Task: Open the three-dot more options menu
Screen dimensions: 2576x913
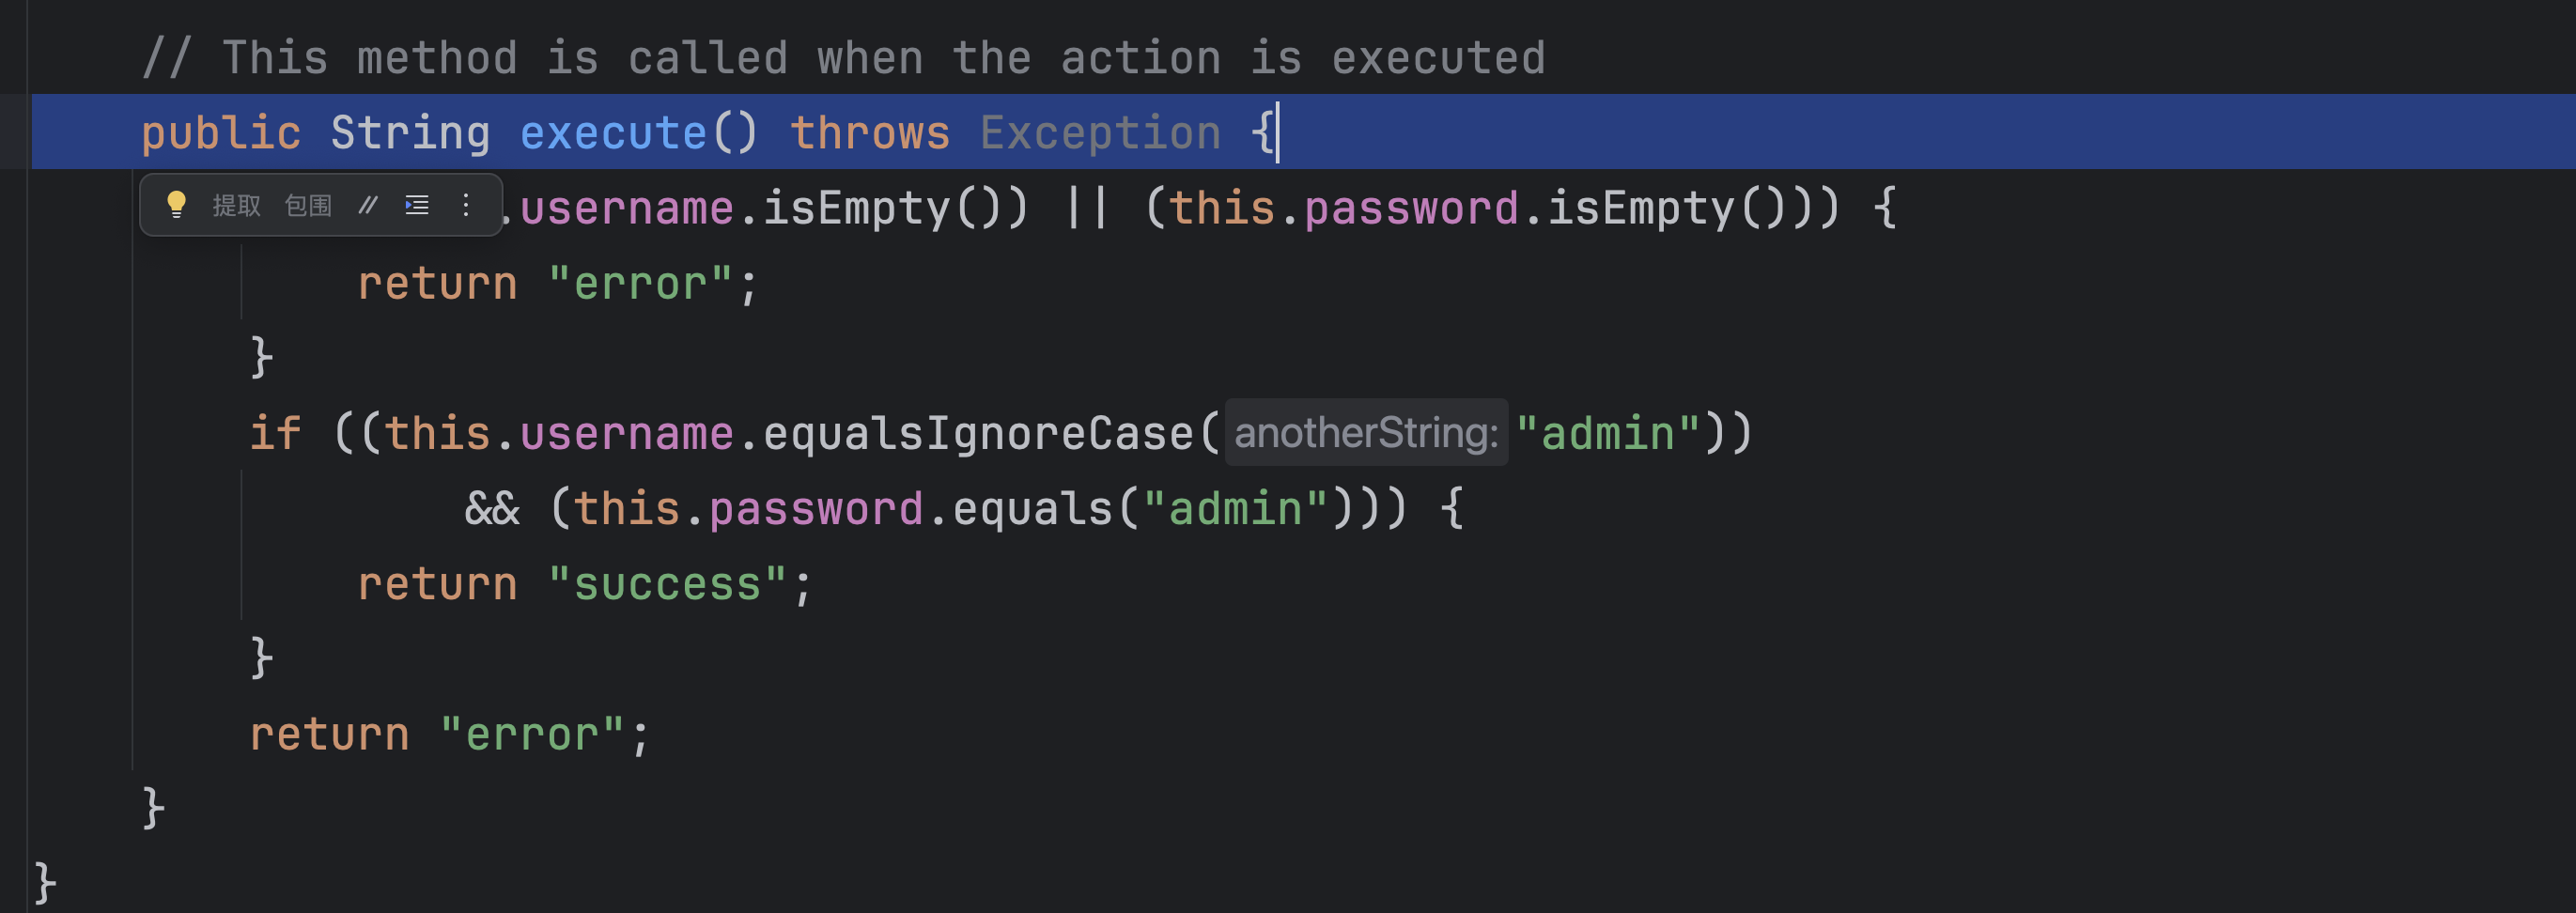Action: coord(466,205)
